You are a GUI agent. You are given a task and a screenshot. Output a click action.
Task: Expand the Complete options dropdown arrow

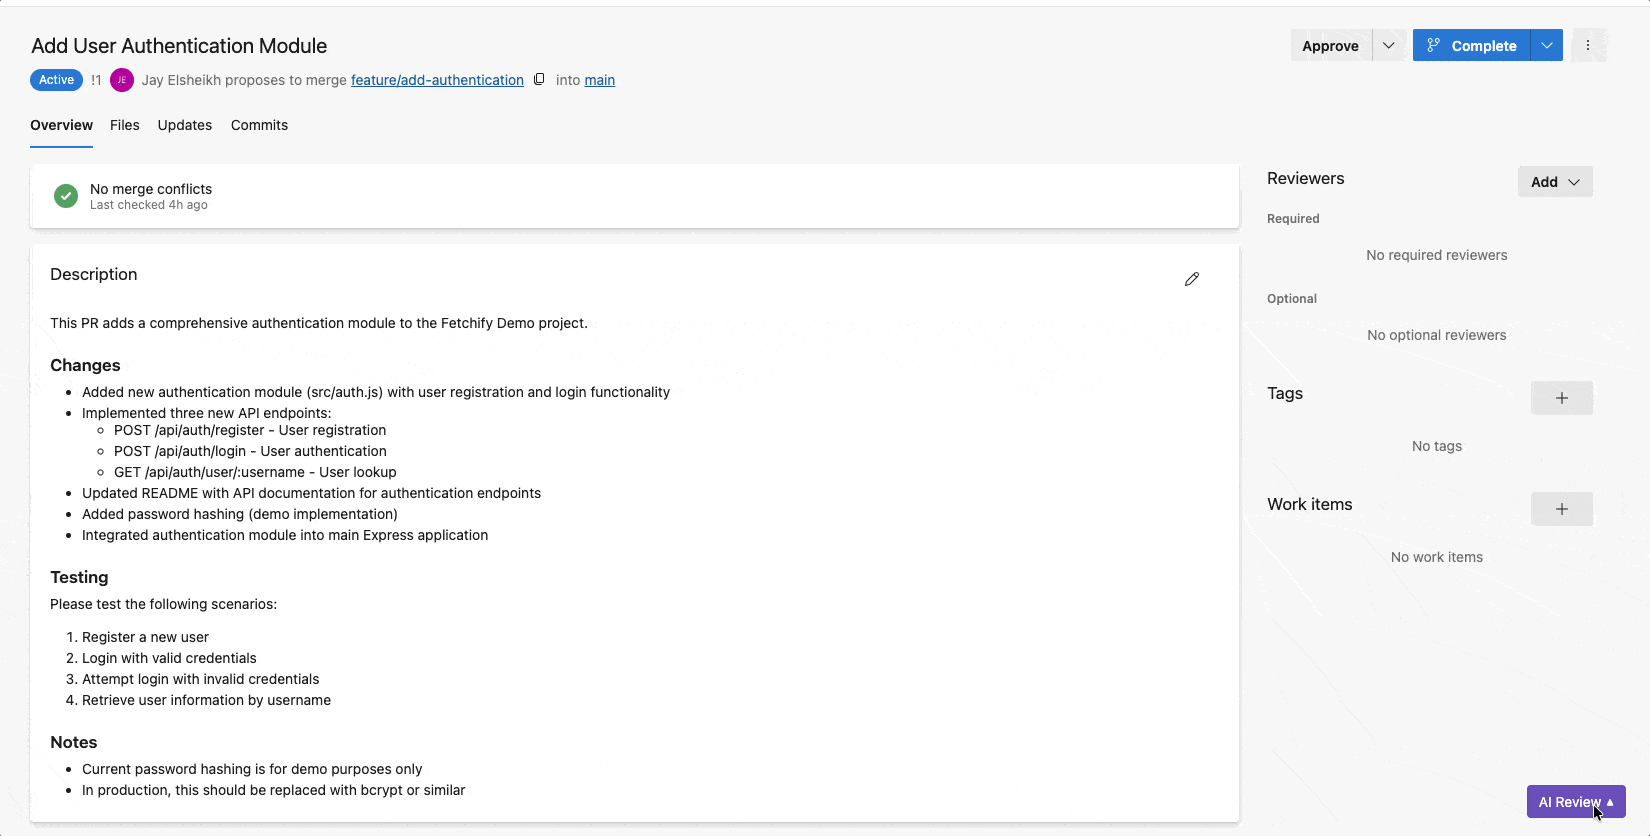coord(1546,45)
